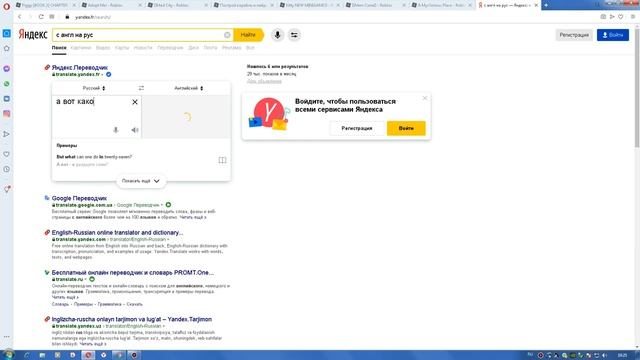This screenshot has height=360, width=640.
Task: Open the English target language dropdown
Action: tap(189, 88)
